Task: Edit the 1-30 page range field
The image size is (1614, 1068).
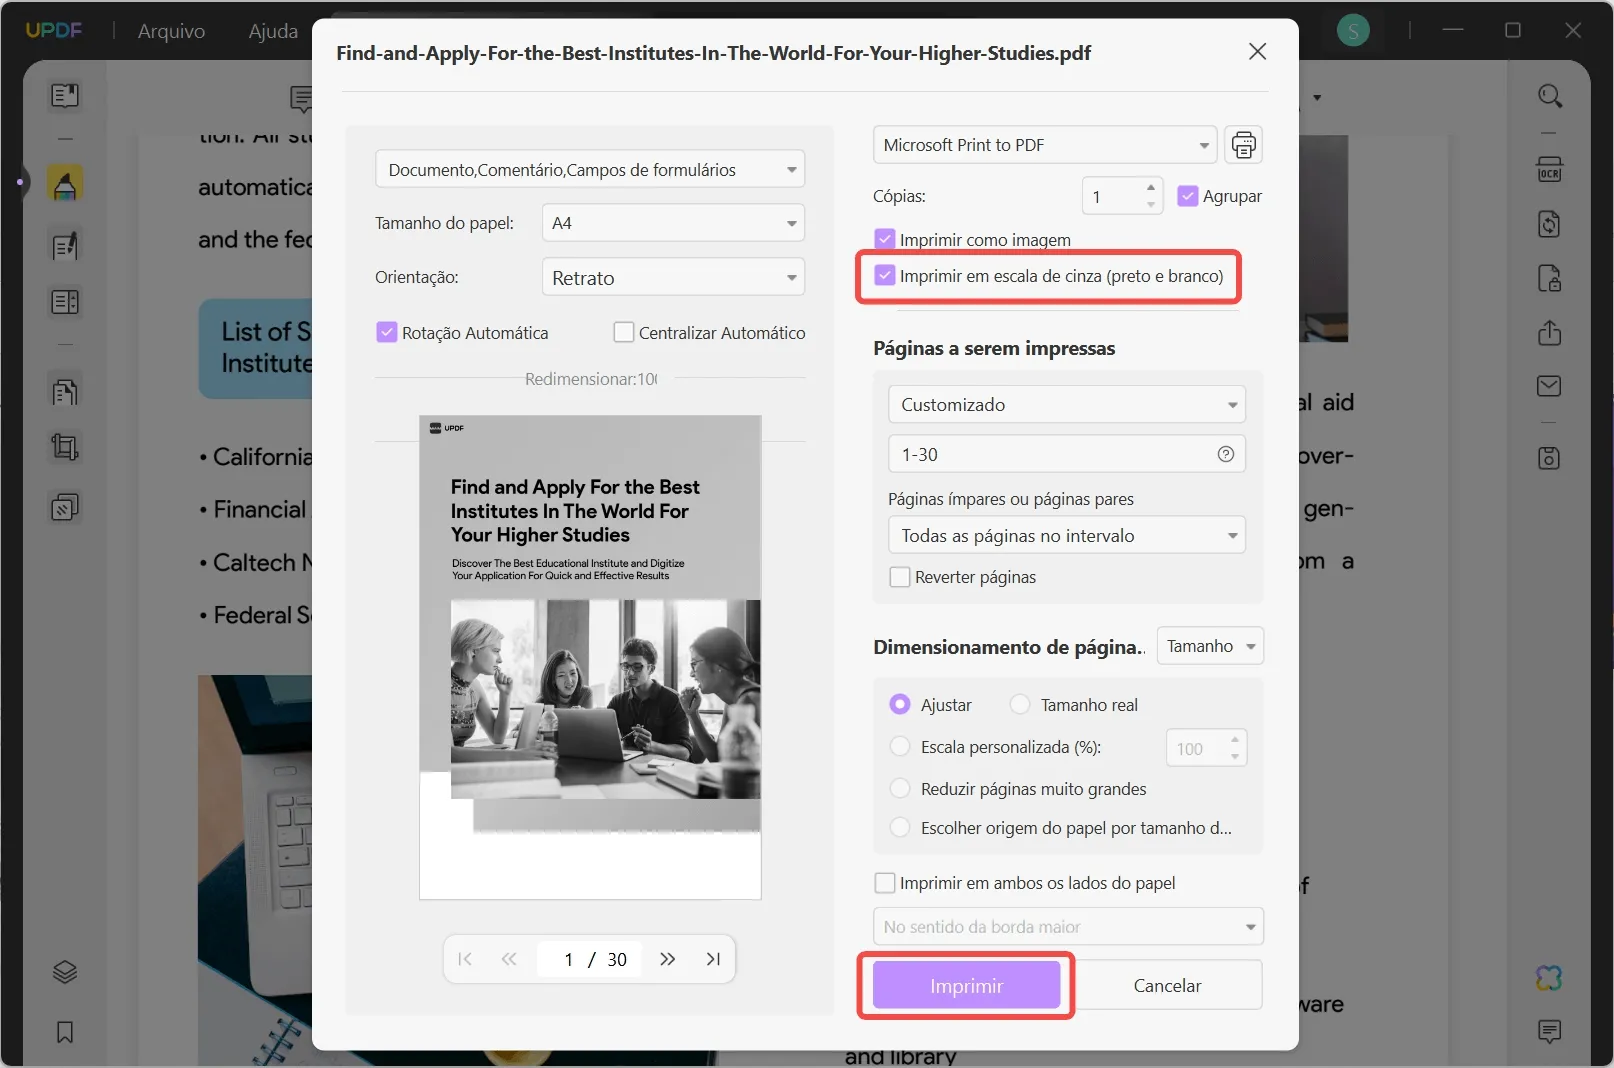Action: click(1050, 454)
